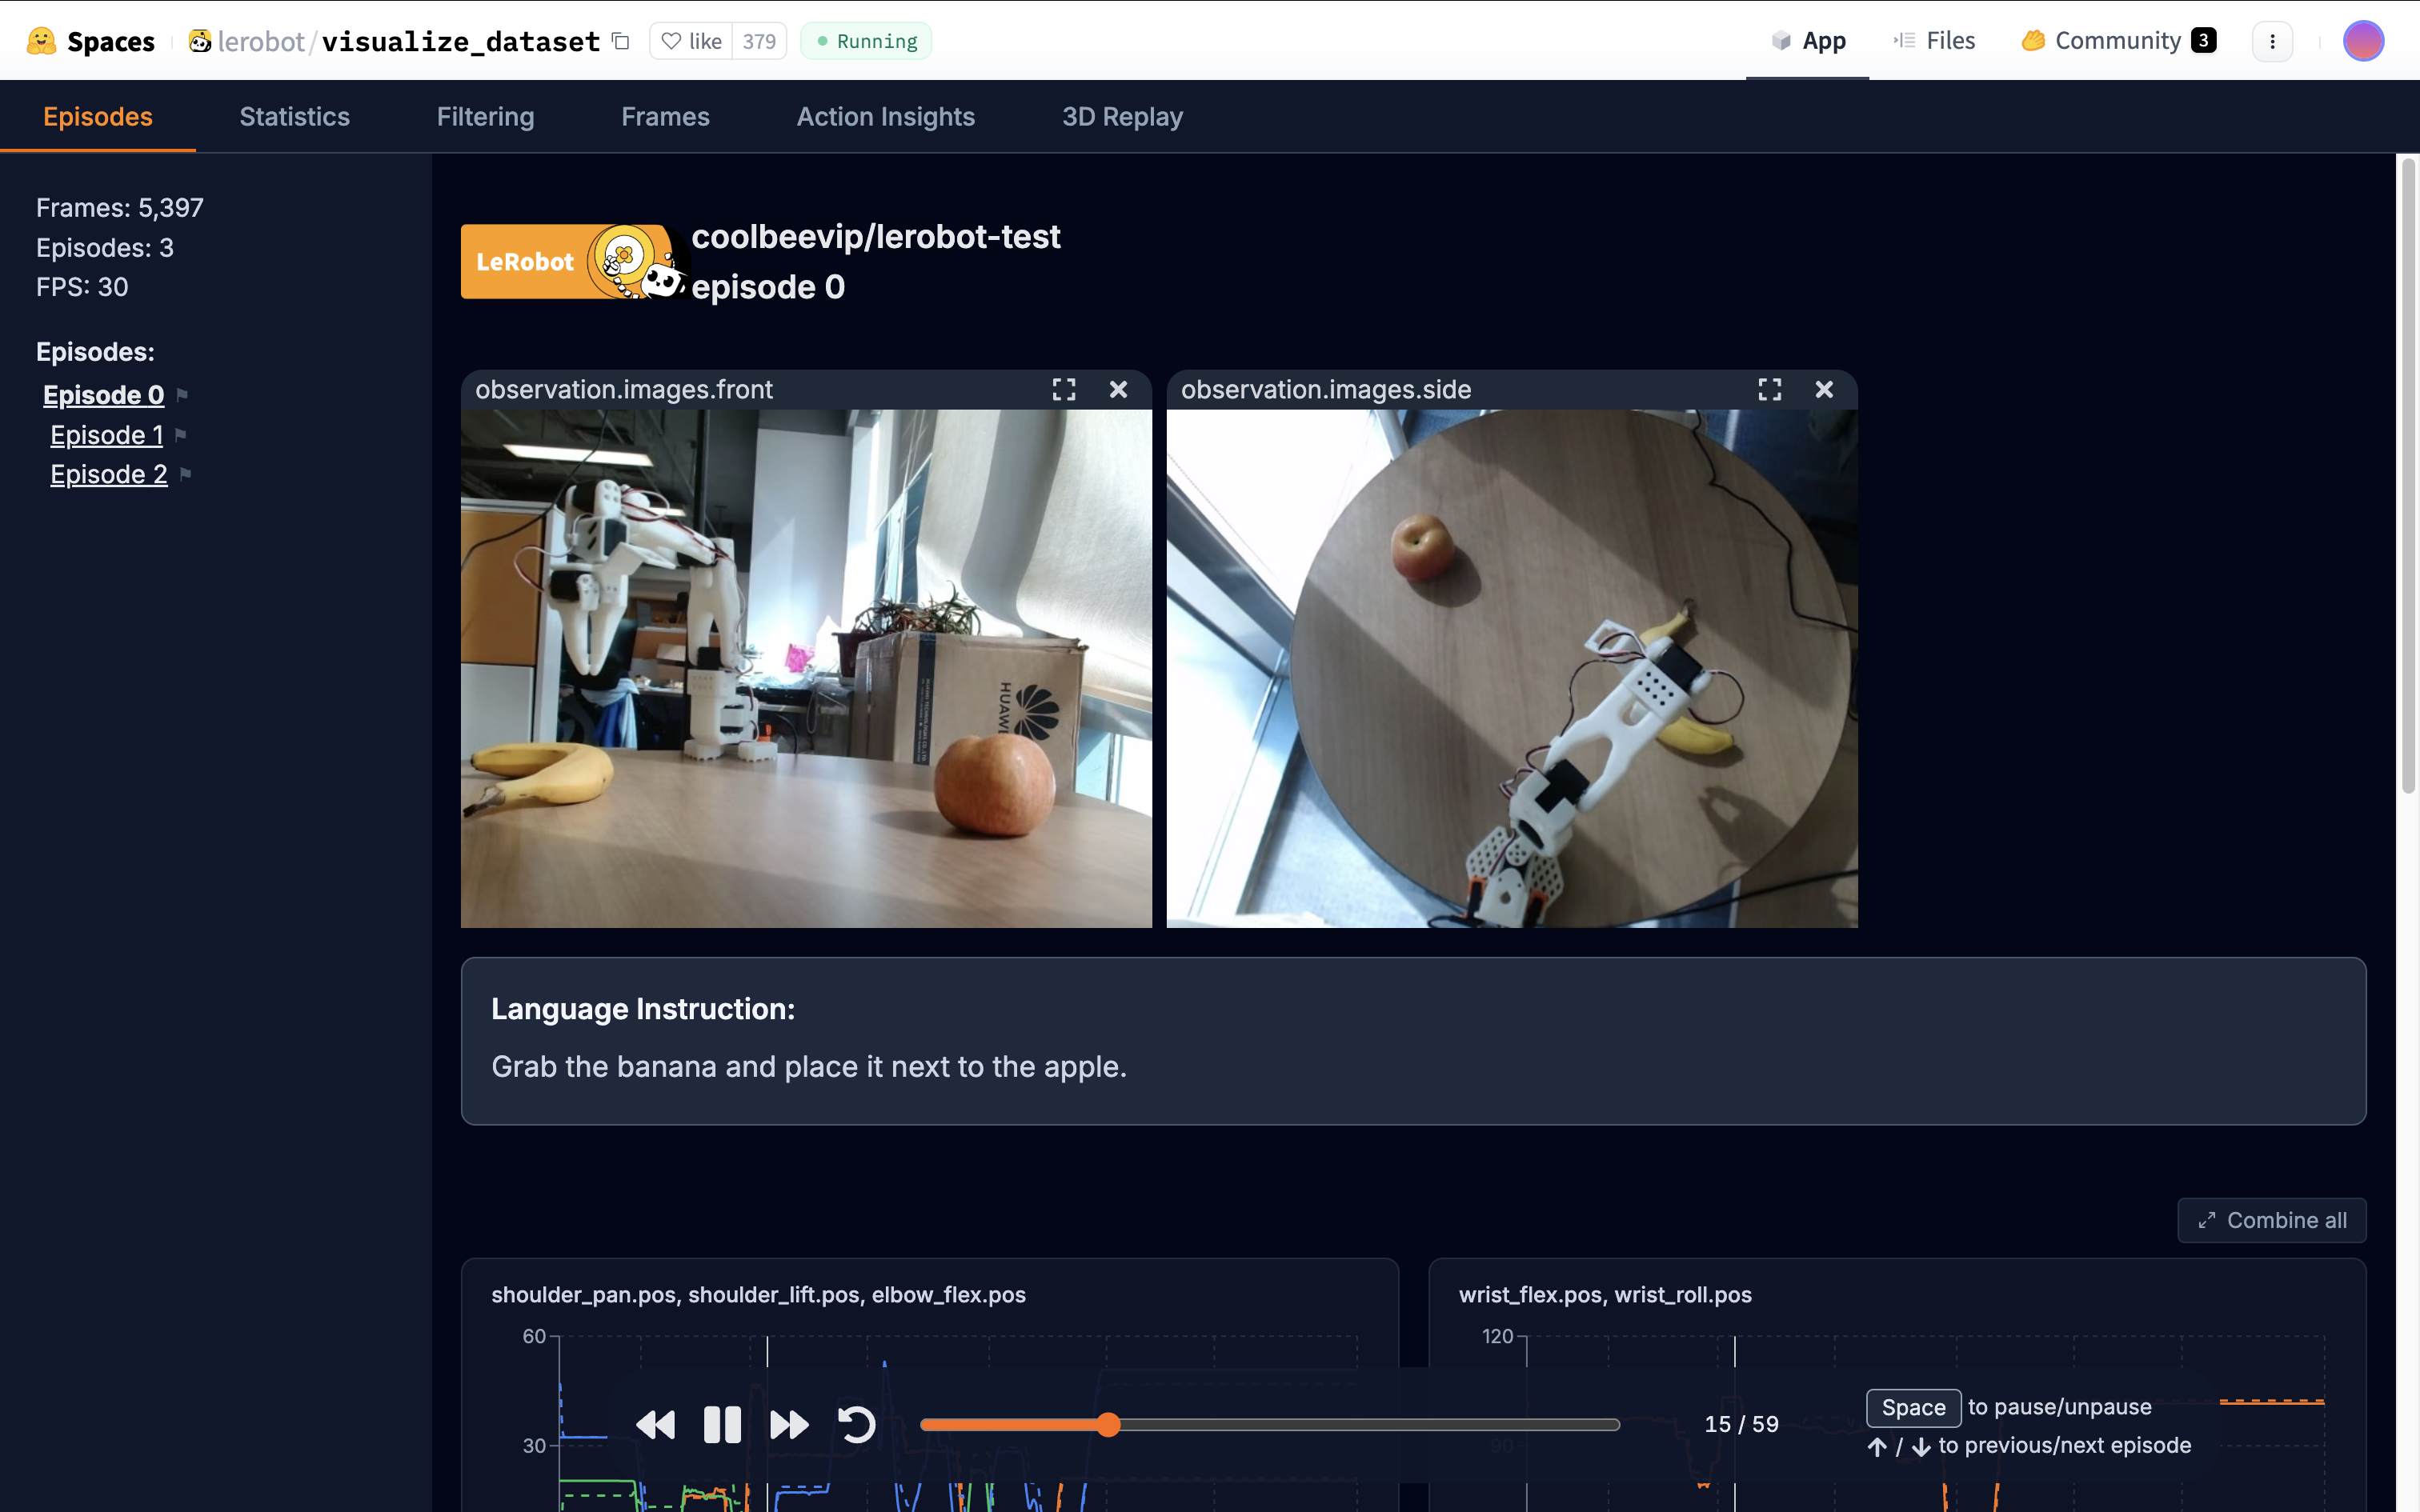This screenshot has height=1512, width=2420.
Task: Restart playback with the replay icon
Action: click(856, 1424)
